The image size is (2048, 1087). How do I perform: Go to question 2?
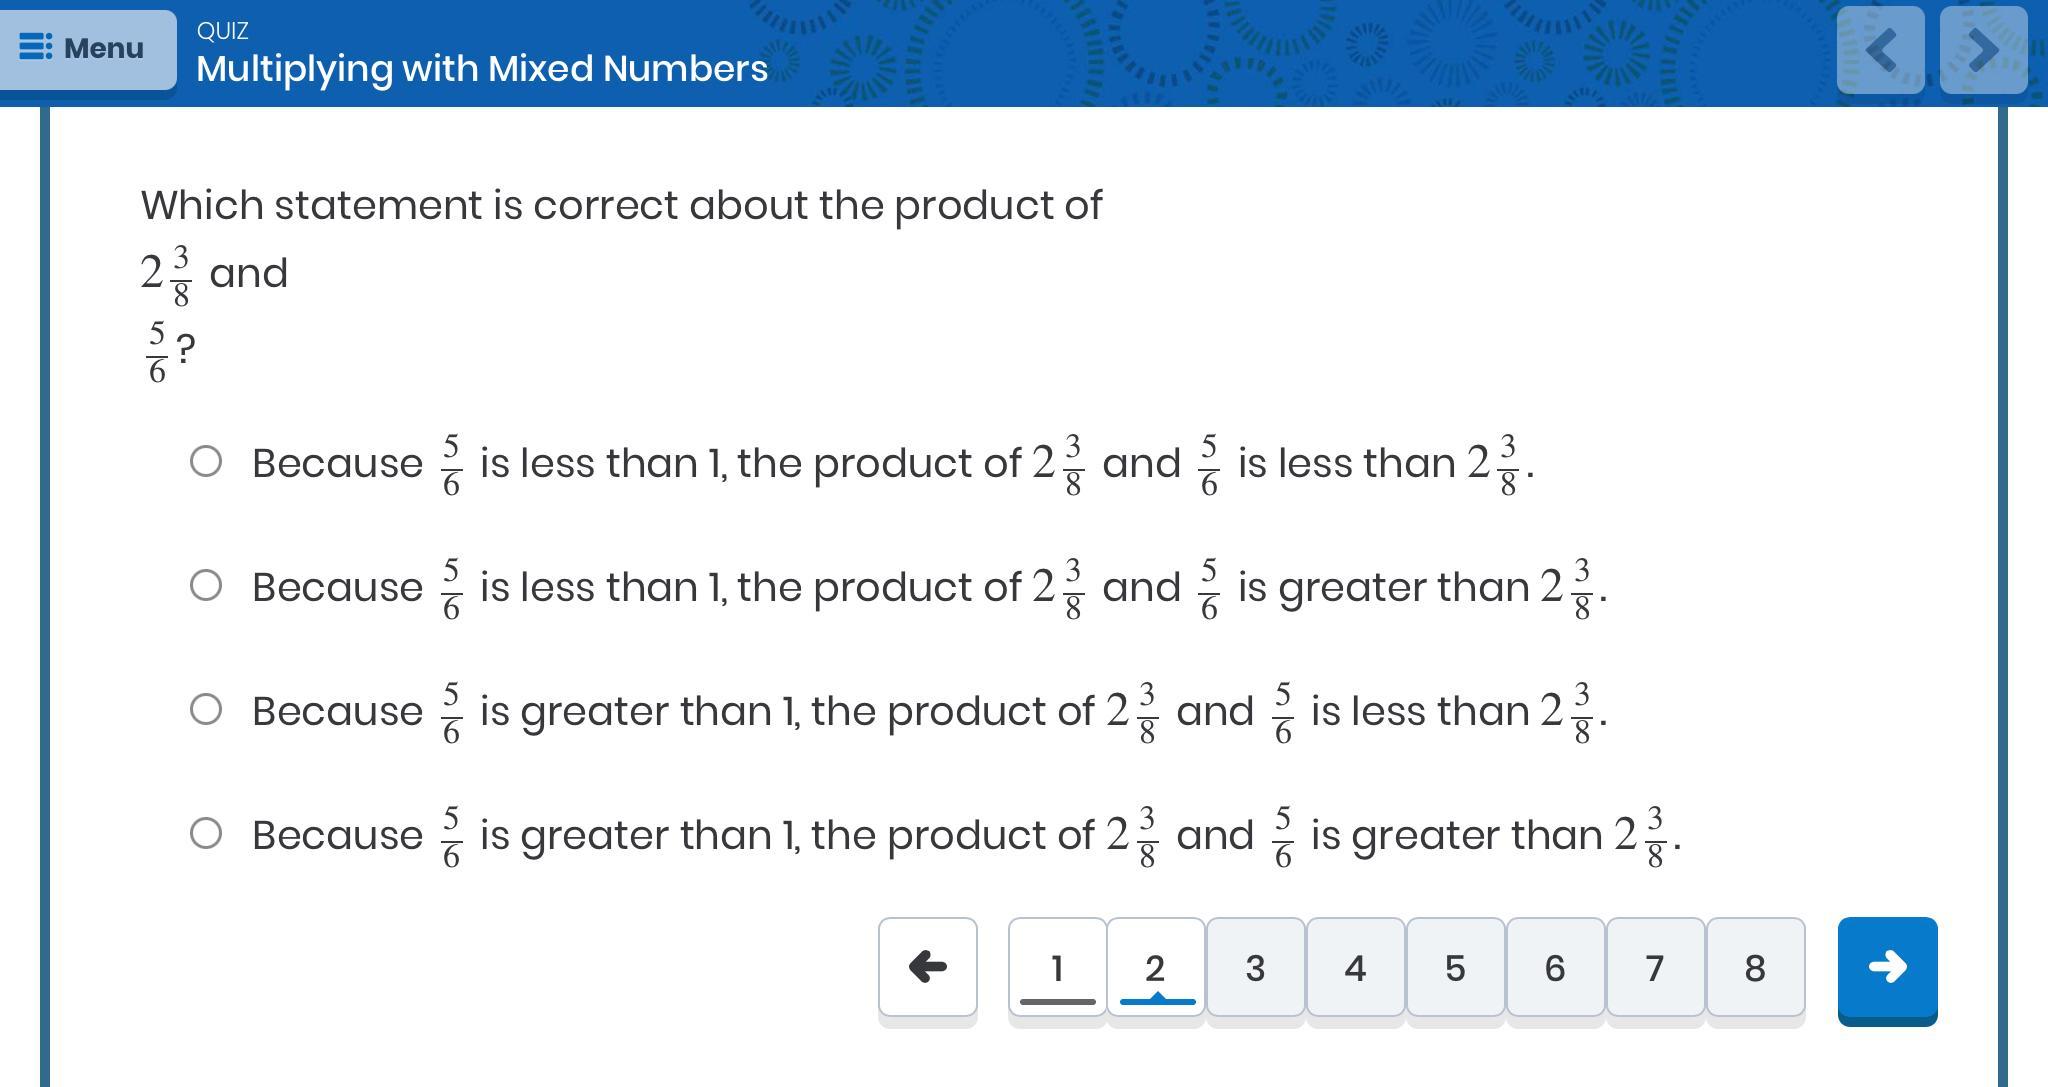click(x=1155, y=967)
